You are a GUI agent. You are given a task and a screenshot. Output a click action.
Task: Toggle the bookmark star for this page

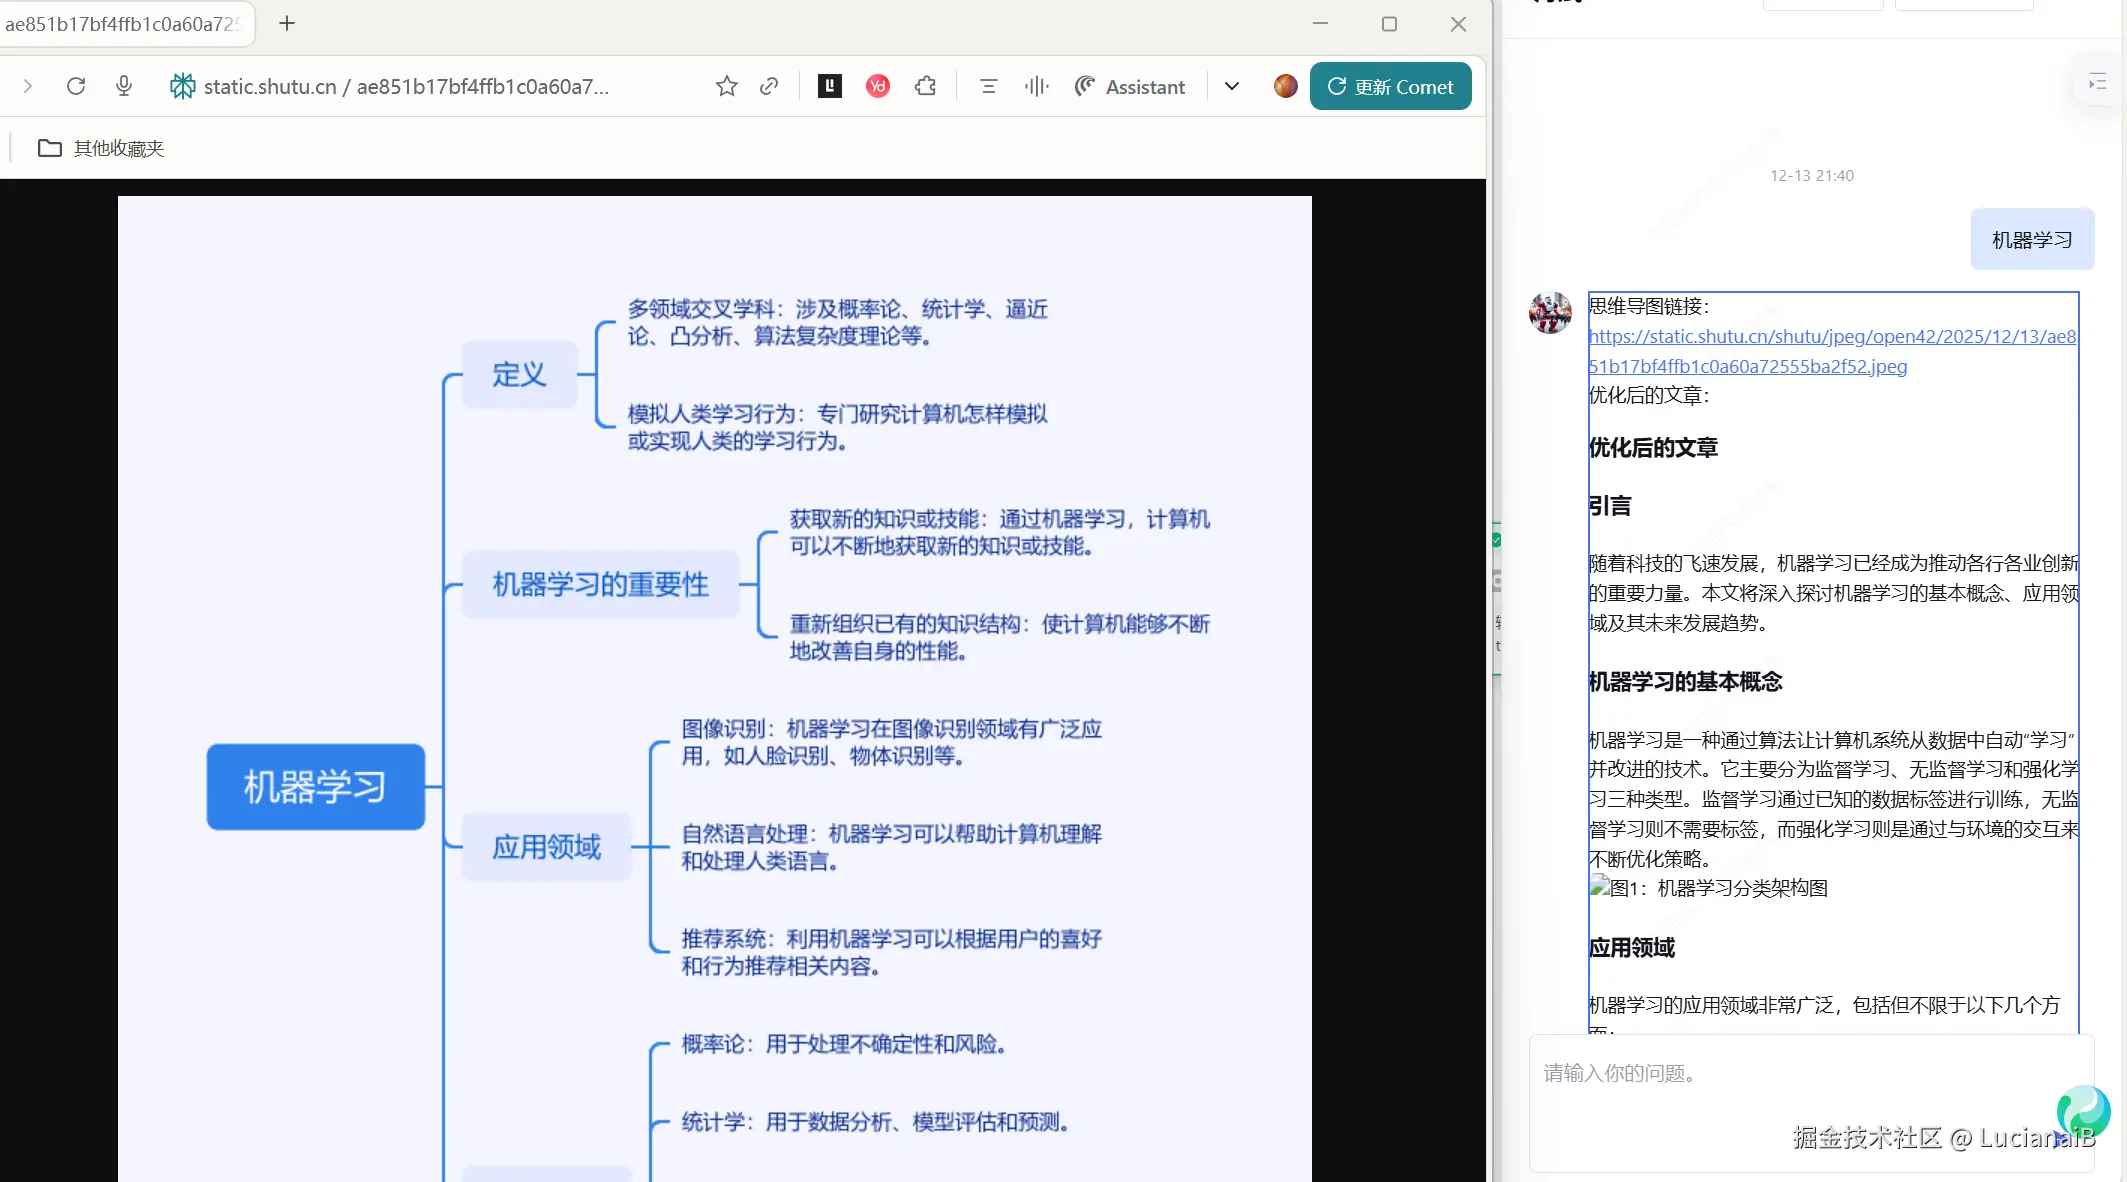(726, 86)
